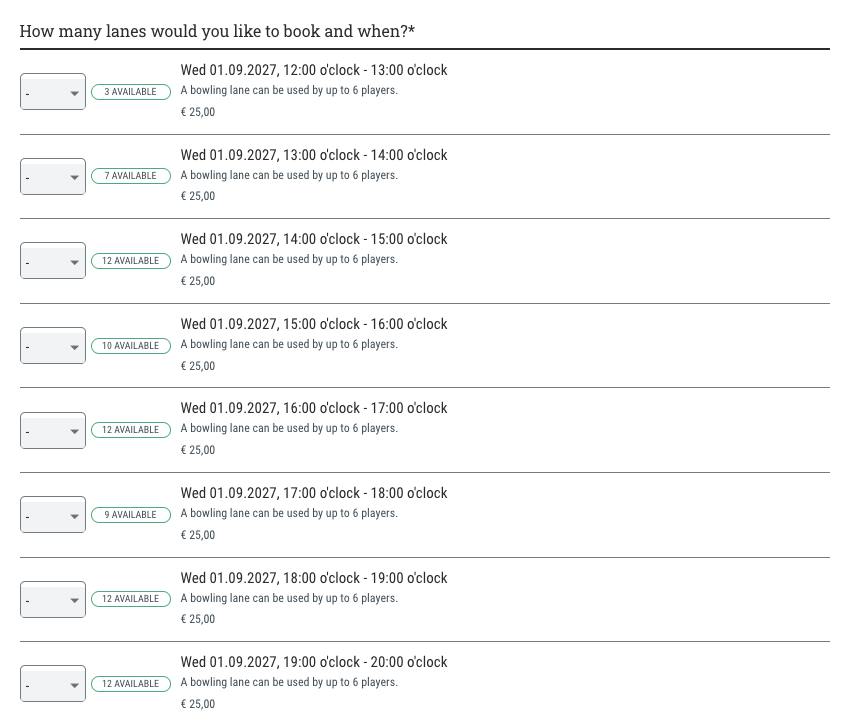The image size is (849, 725).
Task: Click the '9 AVAILABLE' badge for the 17:00 slot
Action: [130, 514]
